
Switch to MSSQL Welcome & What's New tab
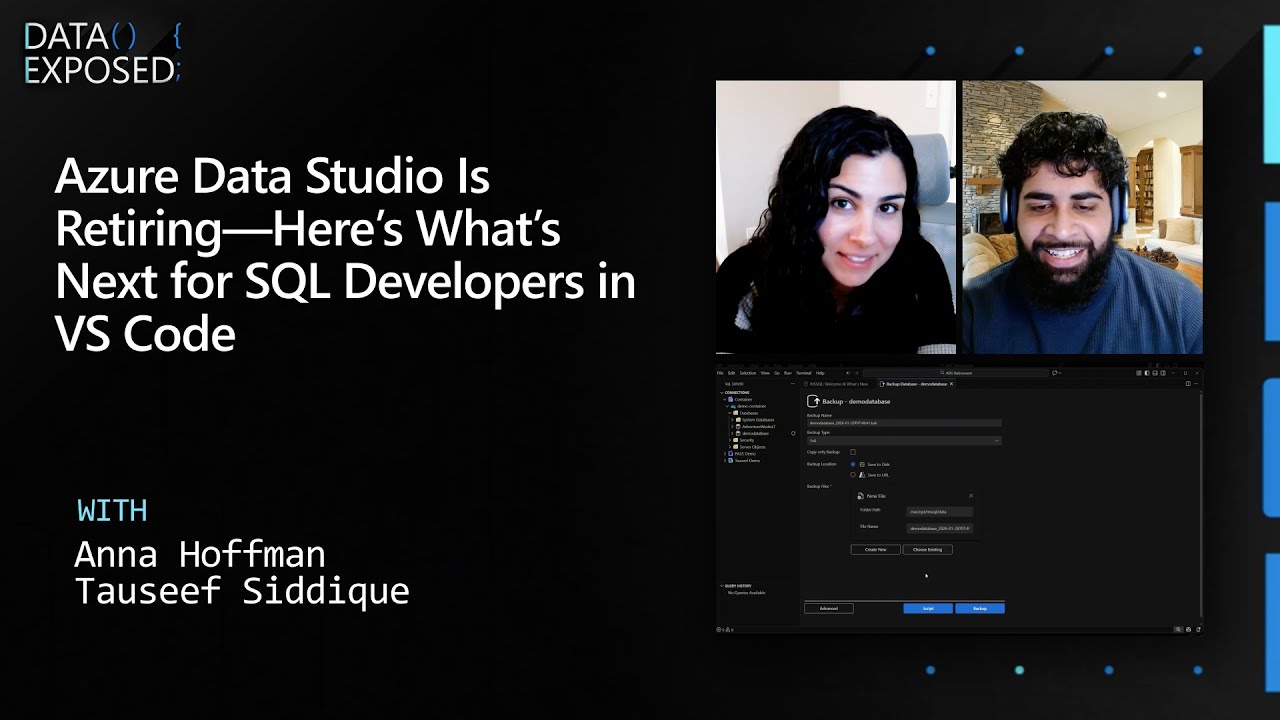point(839,384)
